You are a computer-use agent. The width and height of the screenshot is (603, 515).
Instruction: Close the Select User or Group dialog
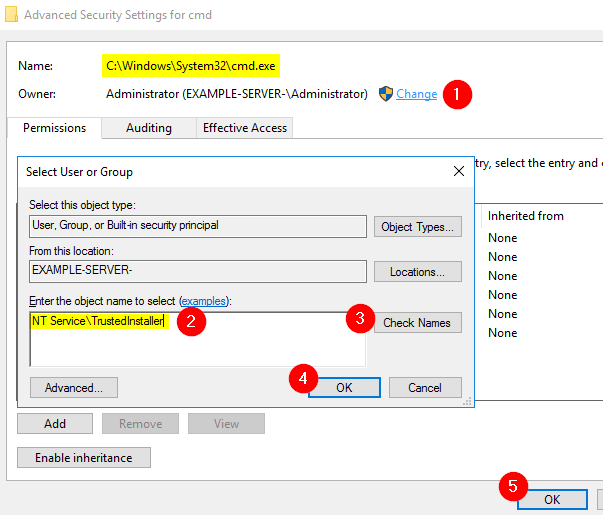click(x=459, y=171)
